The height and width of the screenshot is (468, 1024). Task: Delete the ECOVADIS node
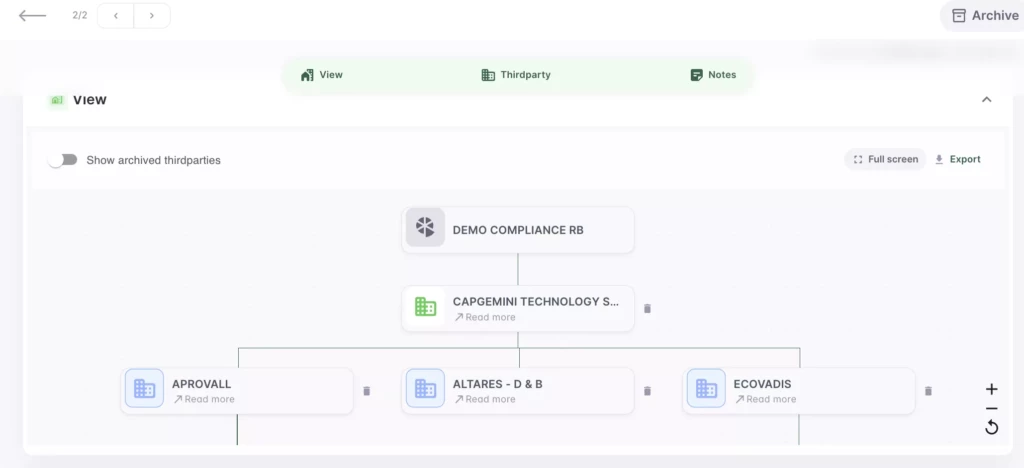(928, 391)
